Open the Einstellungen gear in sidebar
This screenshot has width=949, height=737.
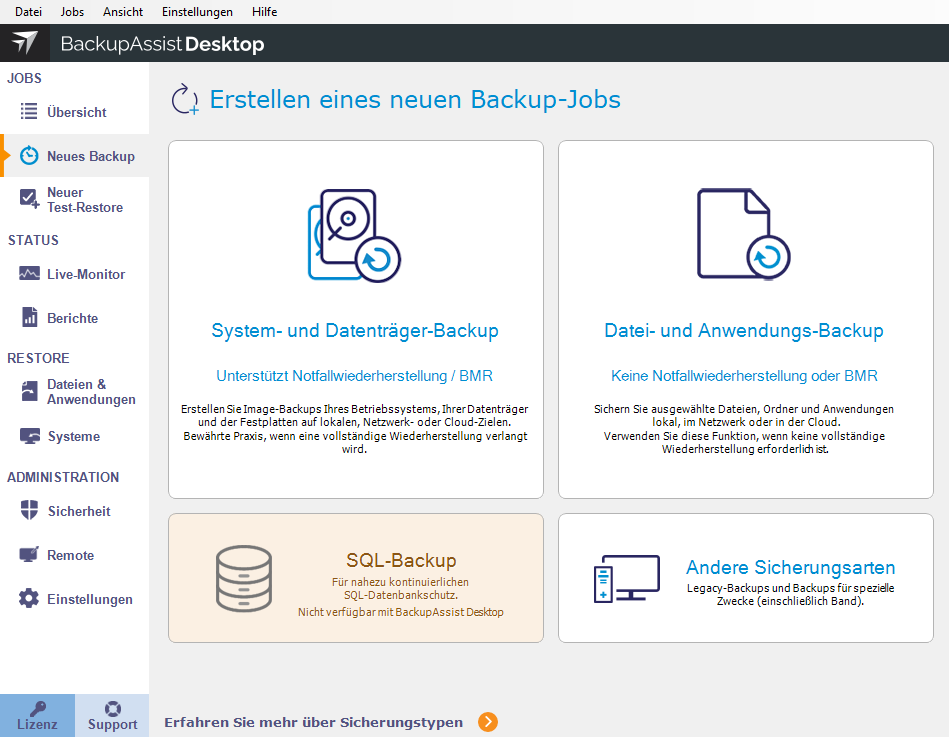tap(75, 598)
